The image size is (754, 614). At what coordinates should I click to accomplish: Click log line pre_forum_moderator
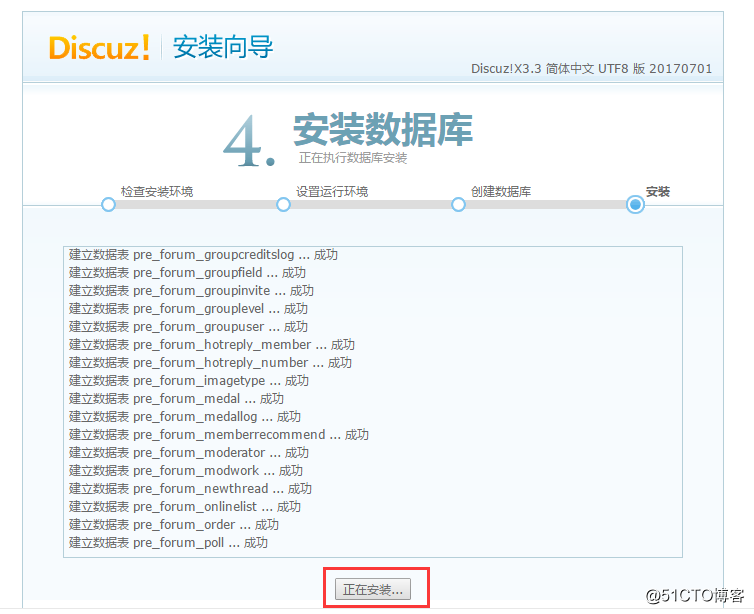[188, 453]
